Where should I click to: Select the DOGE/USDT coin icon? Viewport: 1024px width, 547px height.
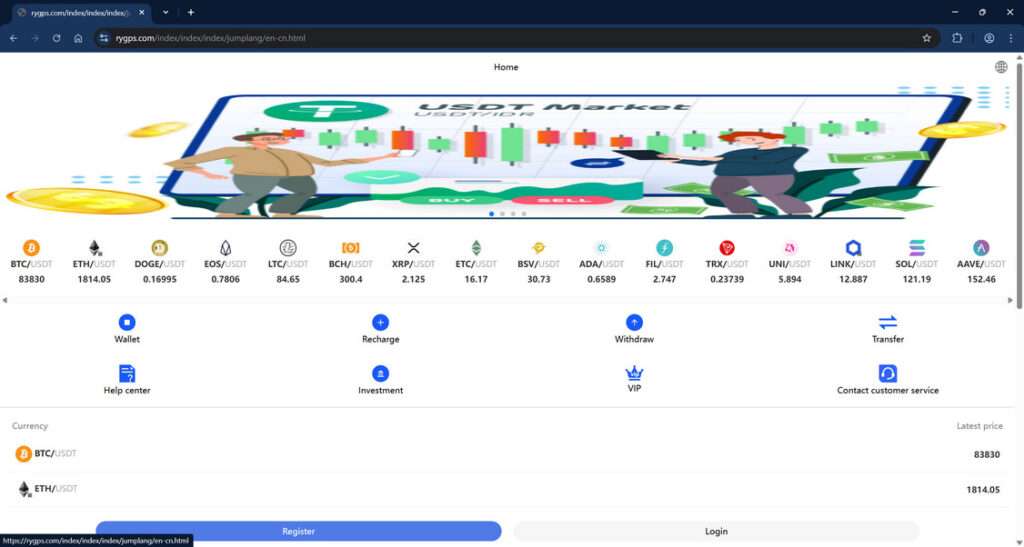(x=159, y=248)
